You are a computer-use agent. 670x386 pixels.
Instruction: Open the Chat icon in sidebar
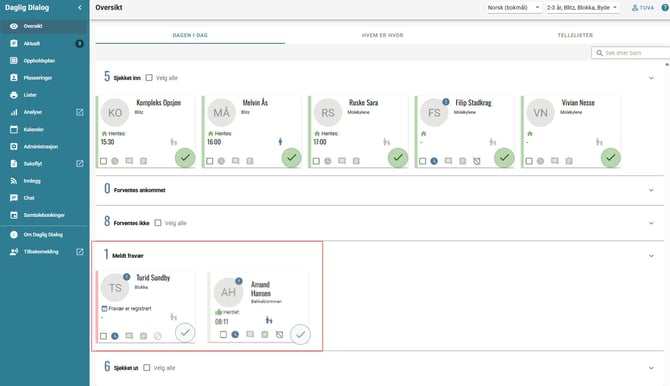[14, 198]
